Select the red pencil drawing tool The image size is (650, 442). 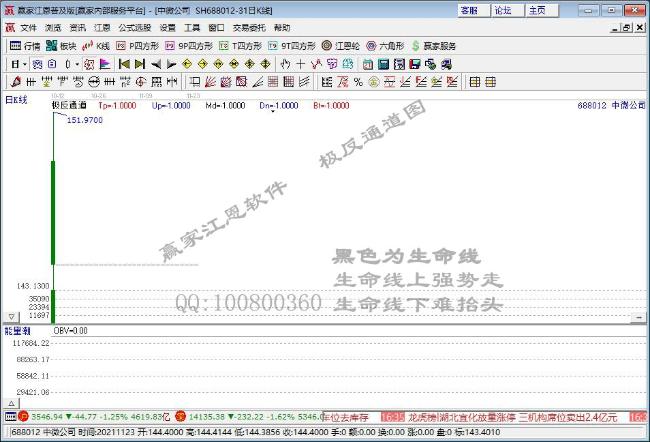[16, 82]
